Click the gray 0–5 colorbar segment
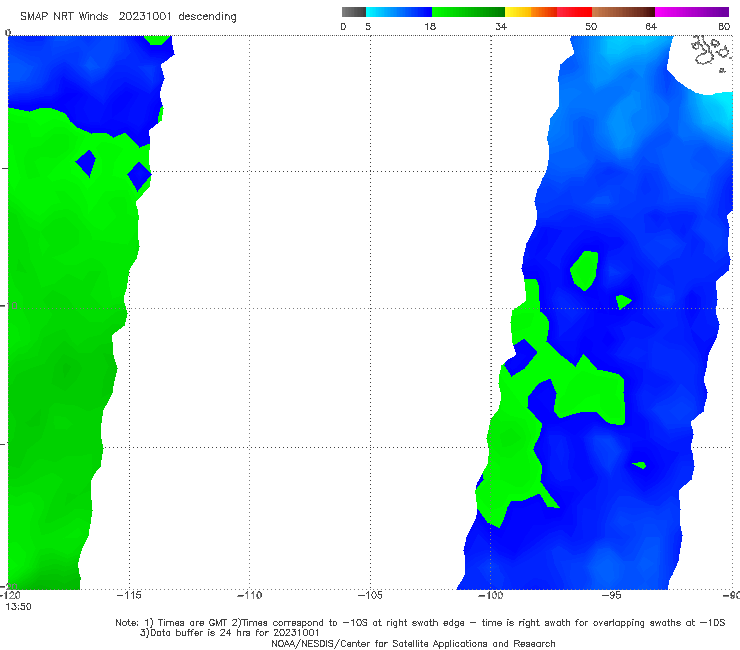740x650 pixels. (x=354, y=12)
